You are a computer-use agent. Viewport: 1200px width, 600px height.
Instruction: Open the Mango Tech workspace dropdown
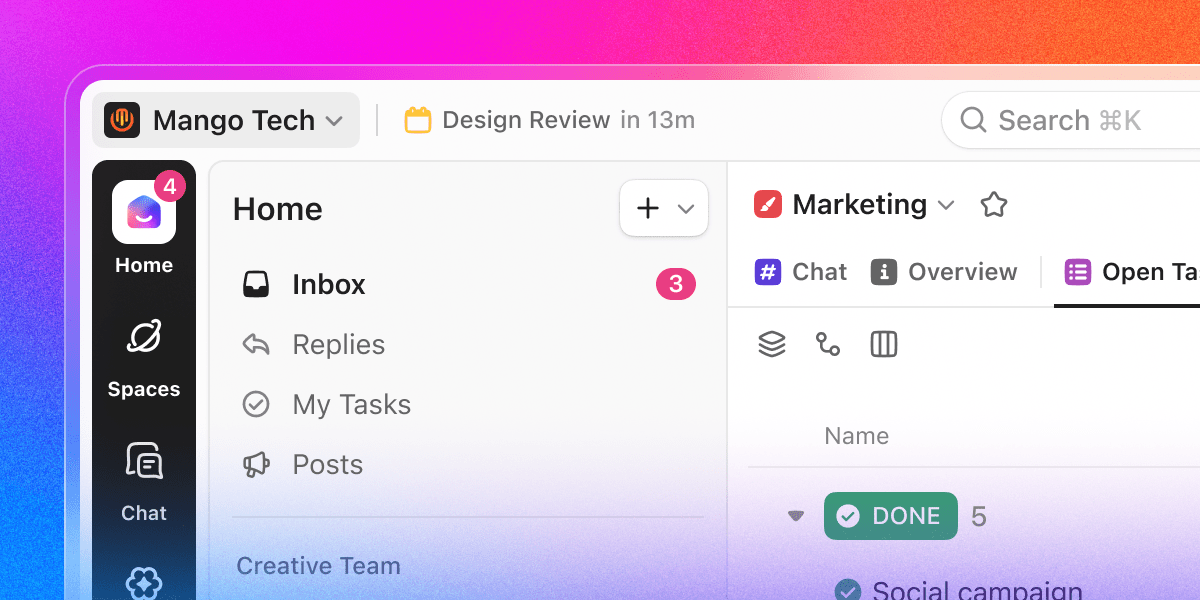(x=225, y=120)
